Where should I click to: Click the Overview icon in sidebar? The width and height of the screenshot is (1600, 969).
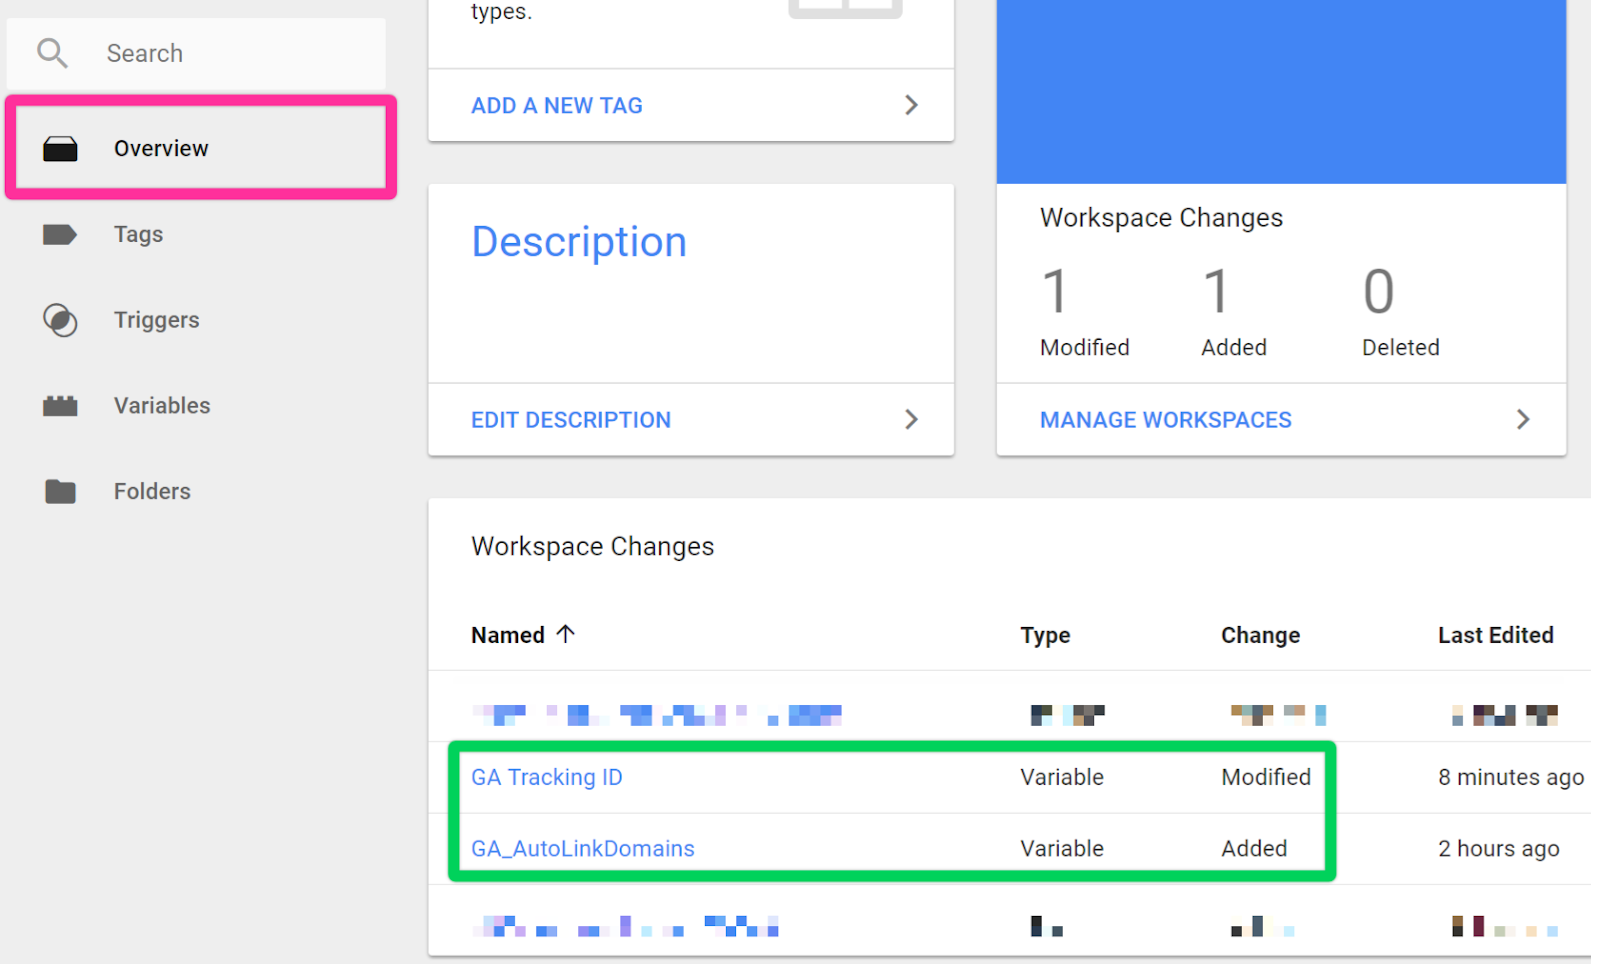tap(60, 149)
